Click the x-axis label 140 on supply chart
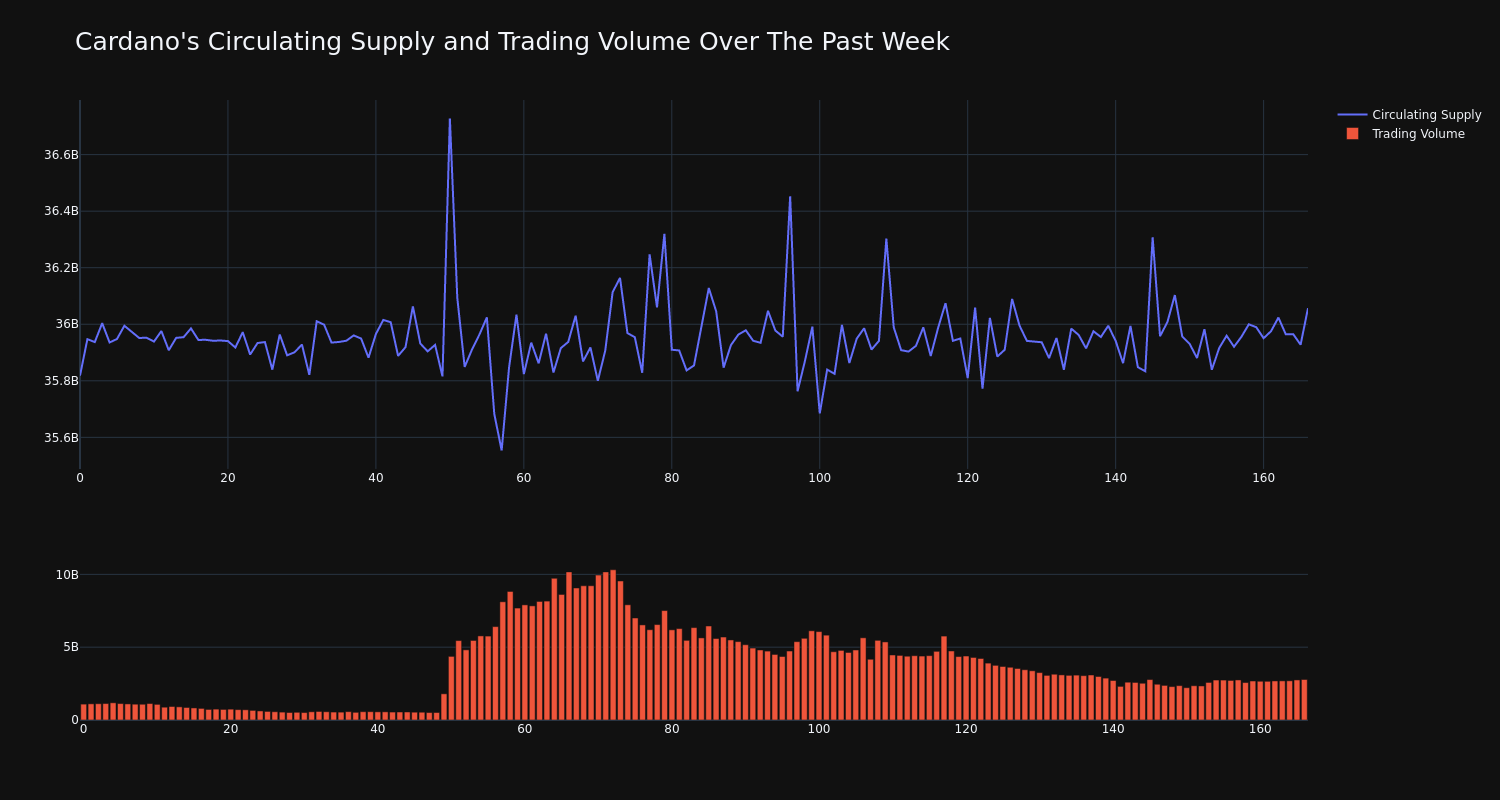Screen dimensions: 1500x800 coord(1116,478)
